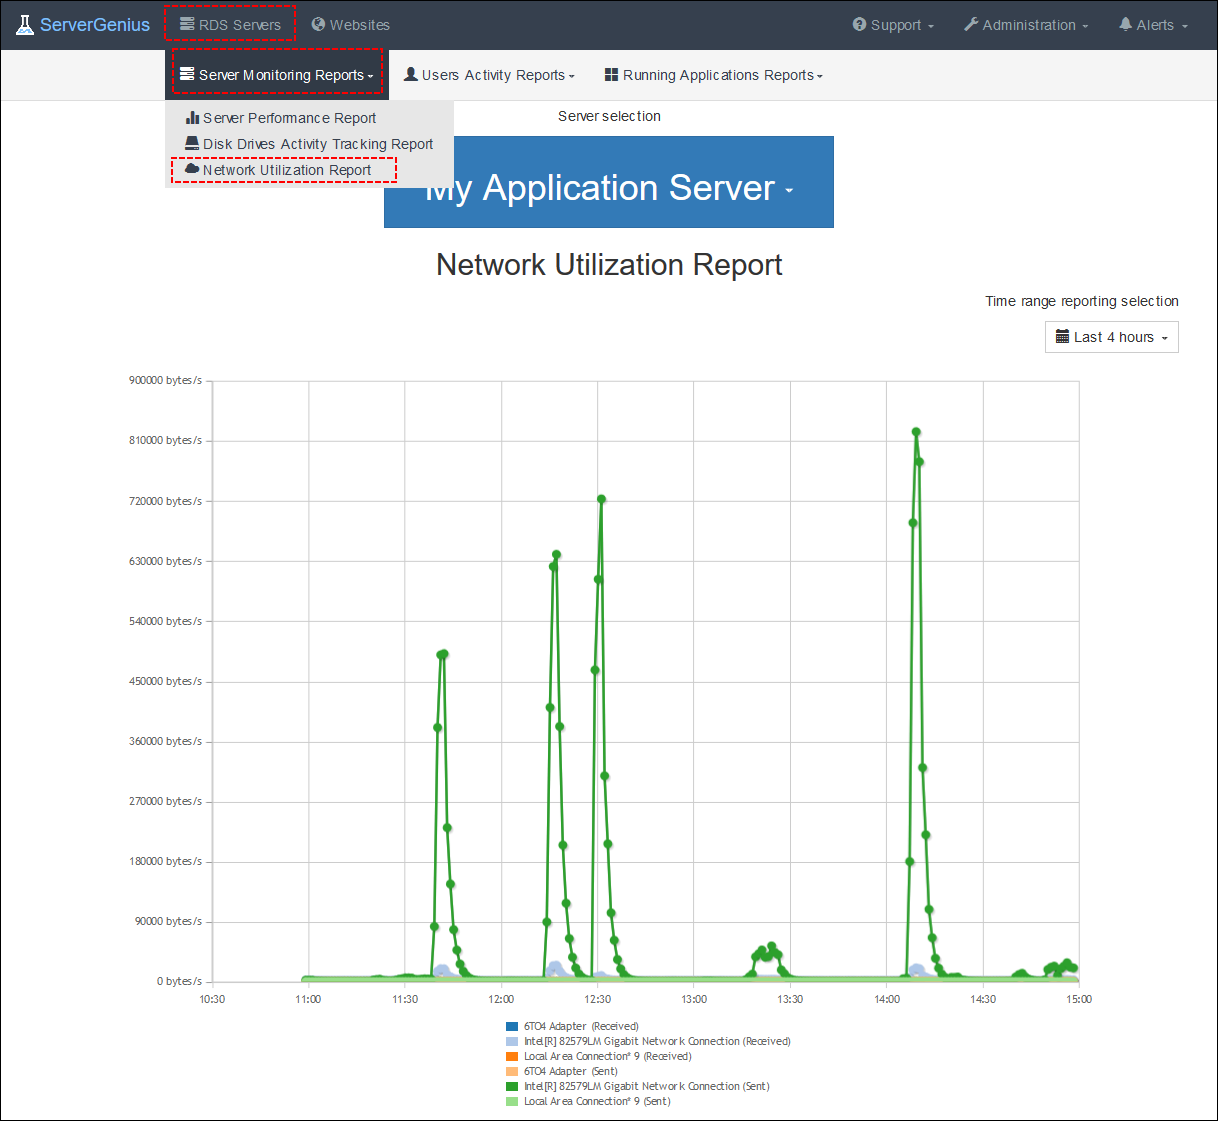Select the cloud icon for Network Utilization Report
1218x1121 pixels.
tap(190, 170)
